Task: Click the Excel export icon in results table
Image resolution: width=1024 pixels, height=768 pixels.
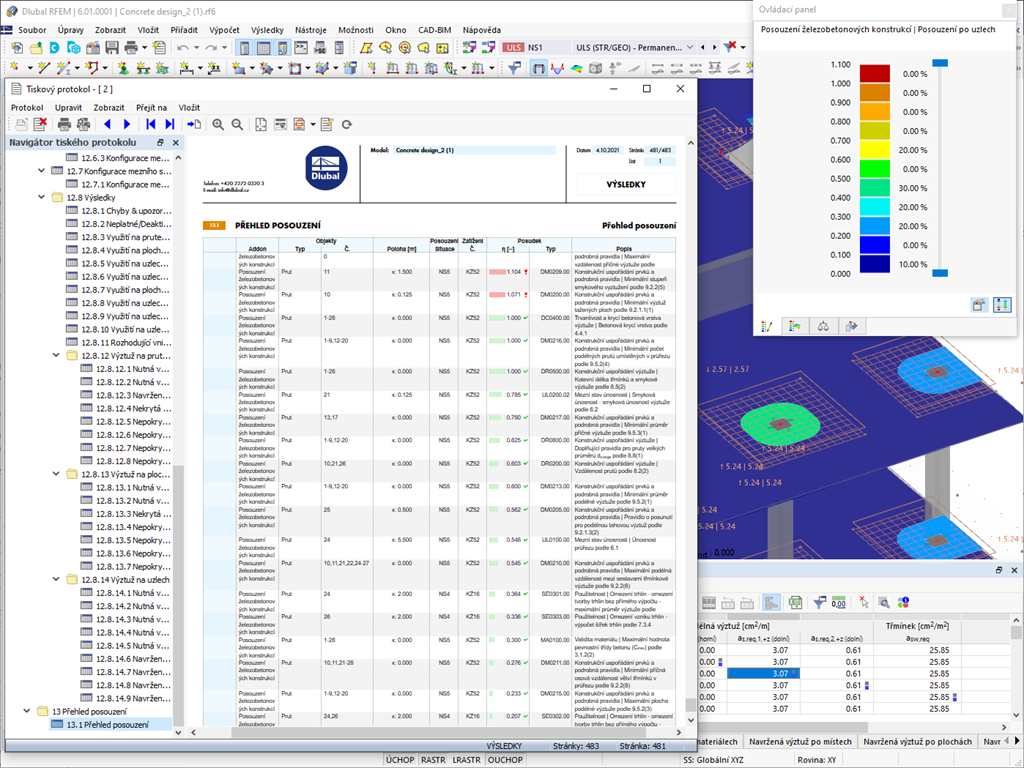Action: pos(795,602)
